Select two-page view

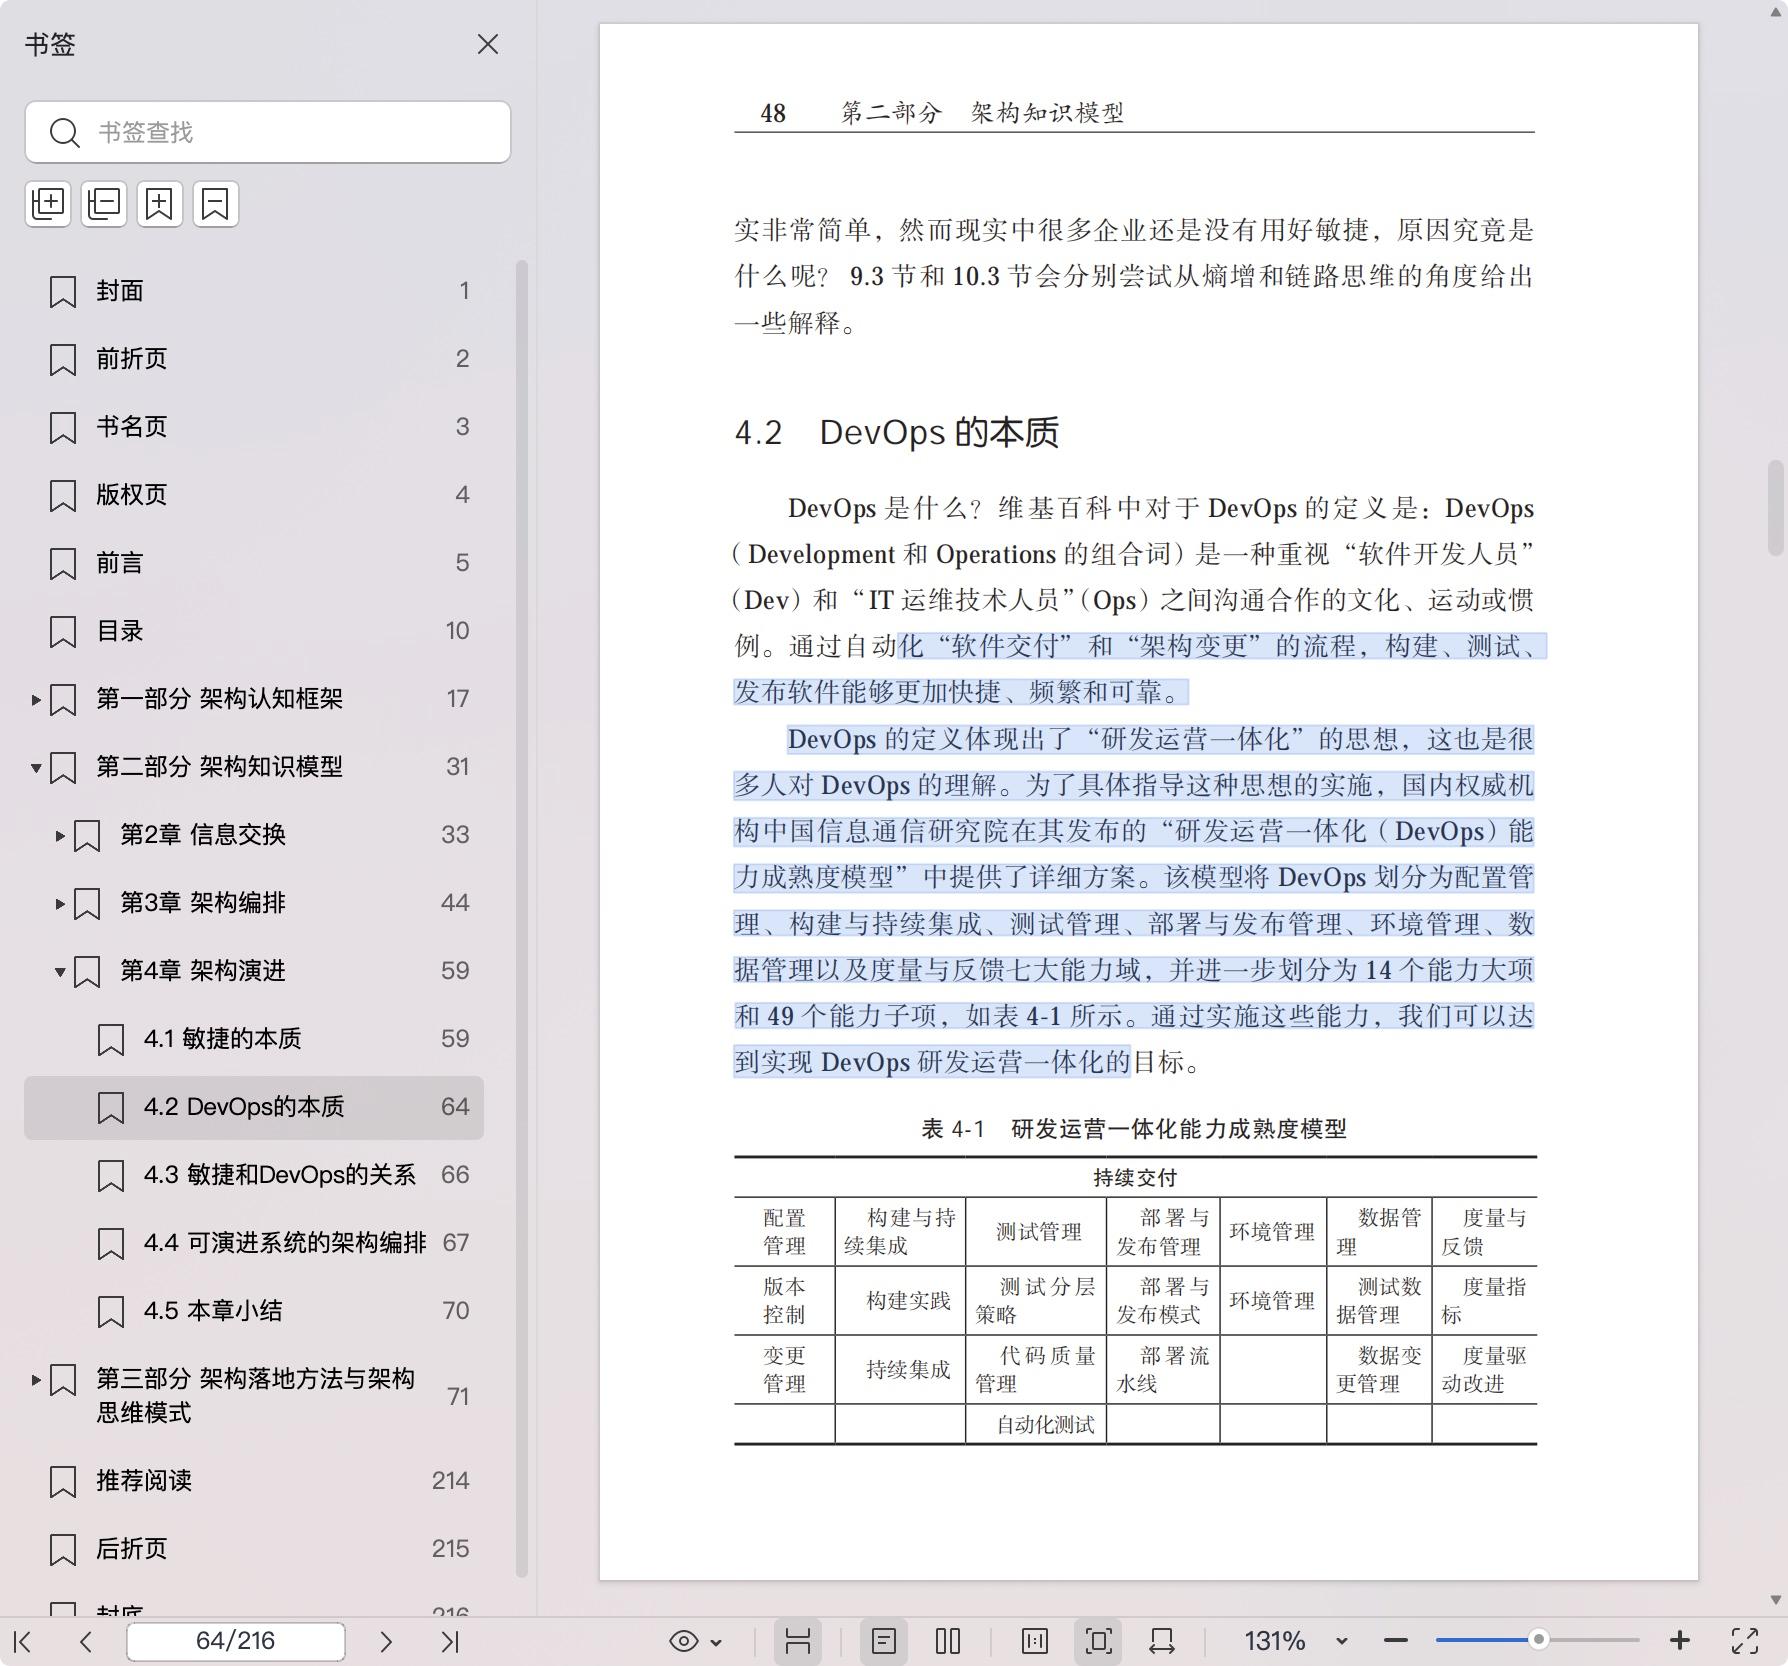(x=948, y=1641)
